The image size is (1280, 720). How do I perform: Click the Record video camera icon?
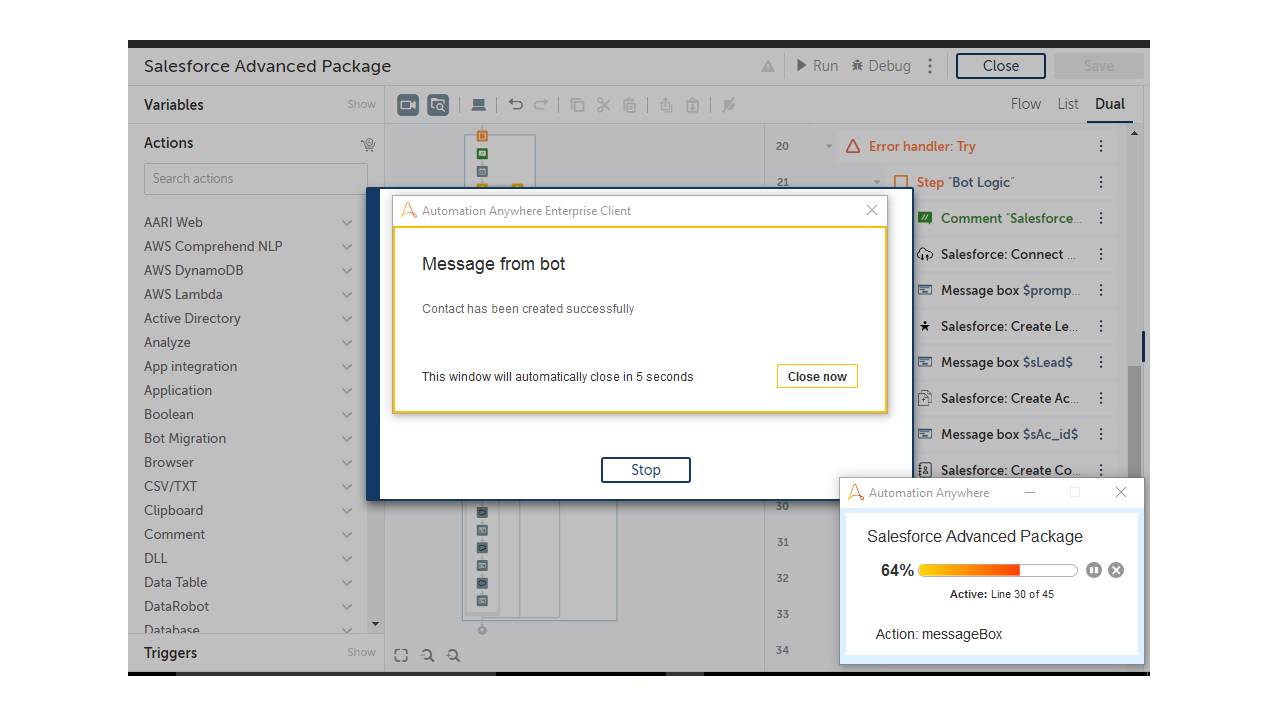point(407,105)
